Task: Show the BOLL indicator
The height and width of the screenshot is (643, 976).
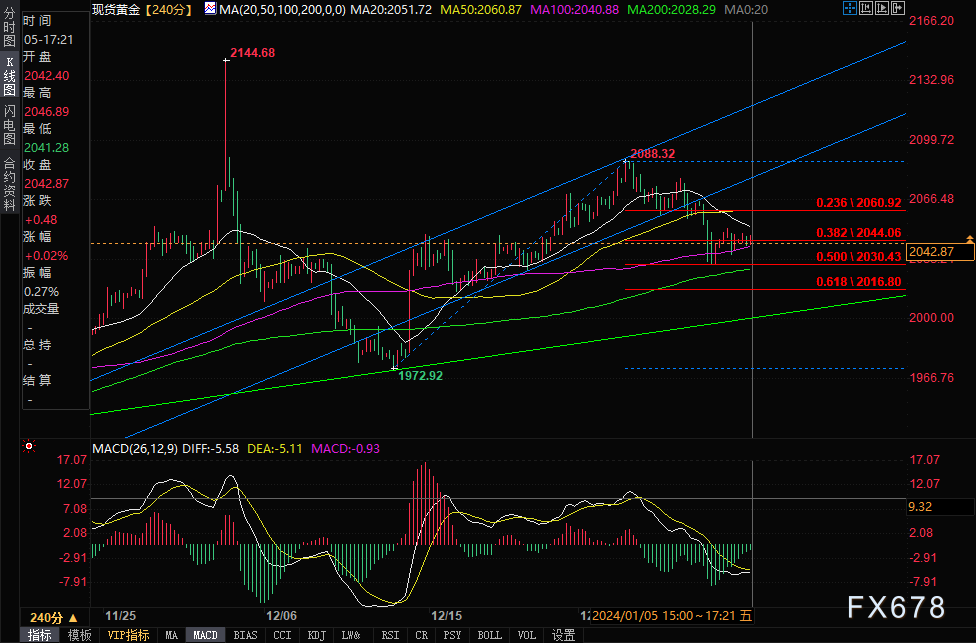Action: click(x=490, y=635)
